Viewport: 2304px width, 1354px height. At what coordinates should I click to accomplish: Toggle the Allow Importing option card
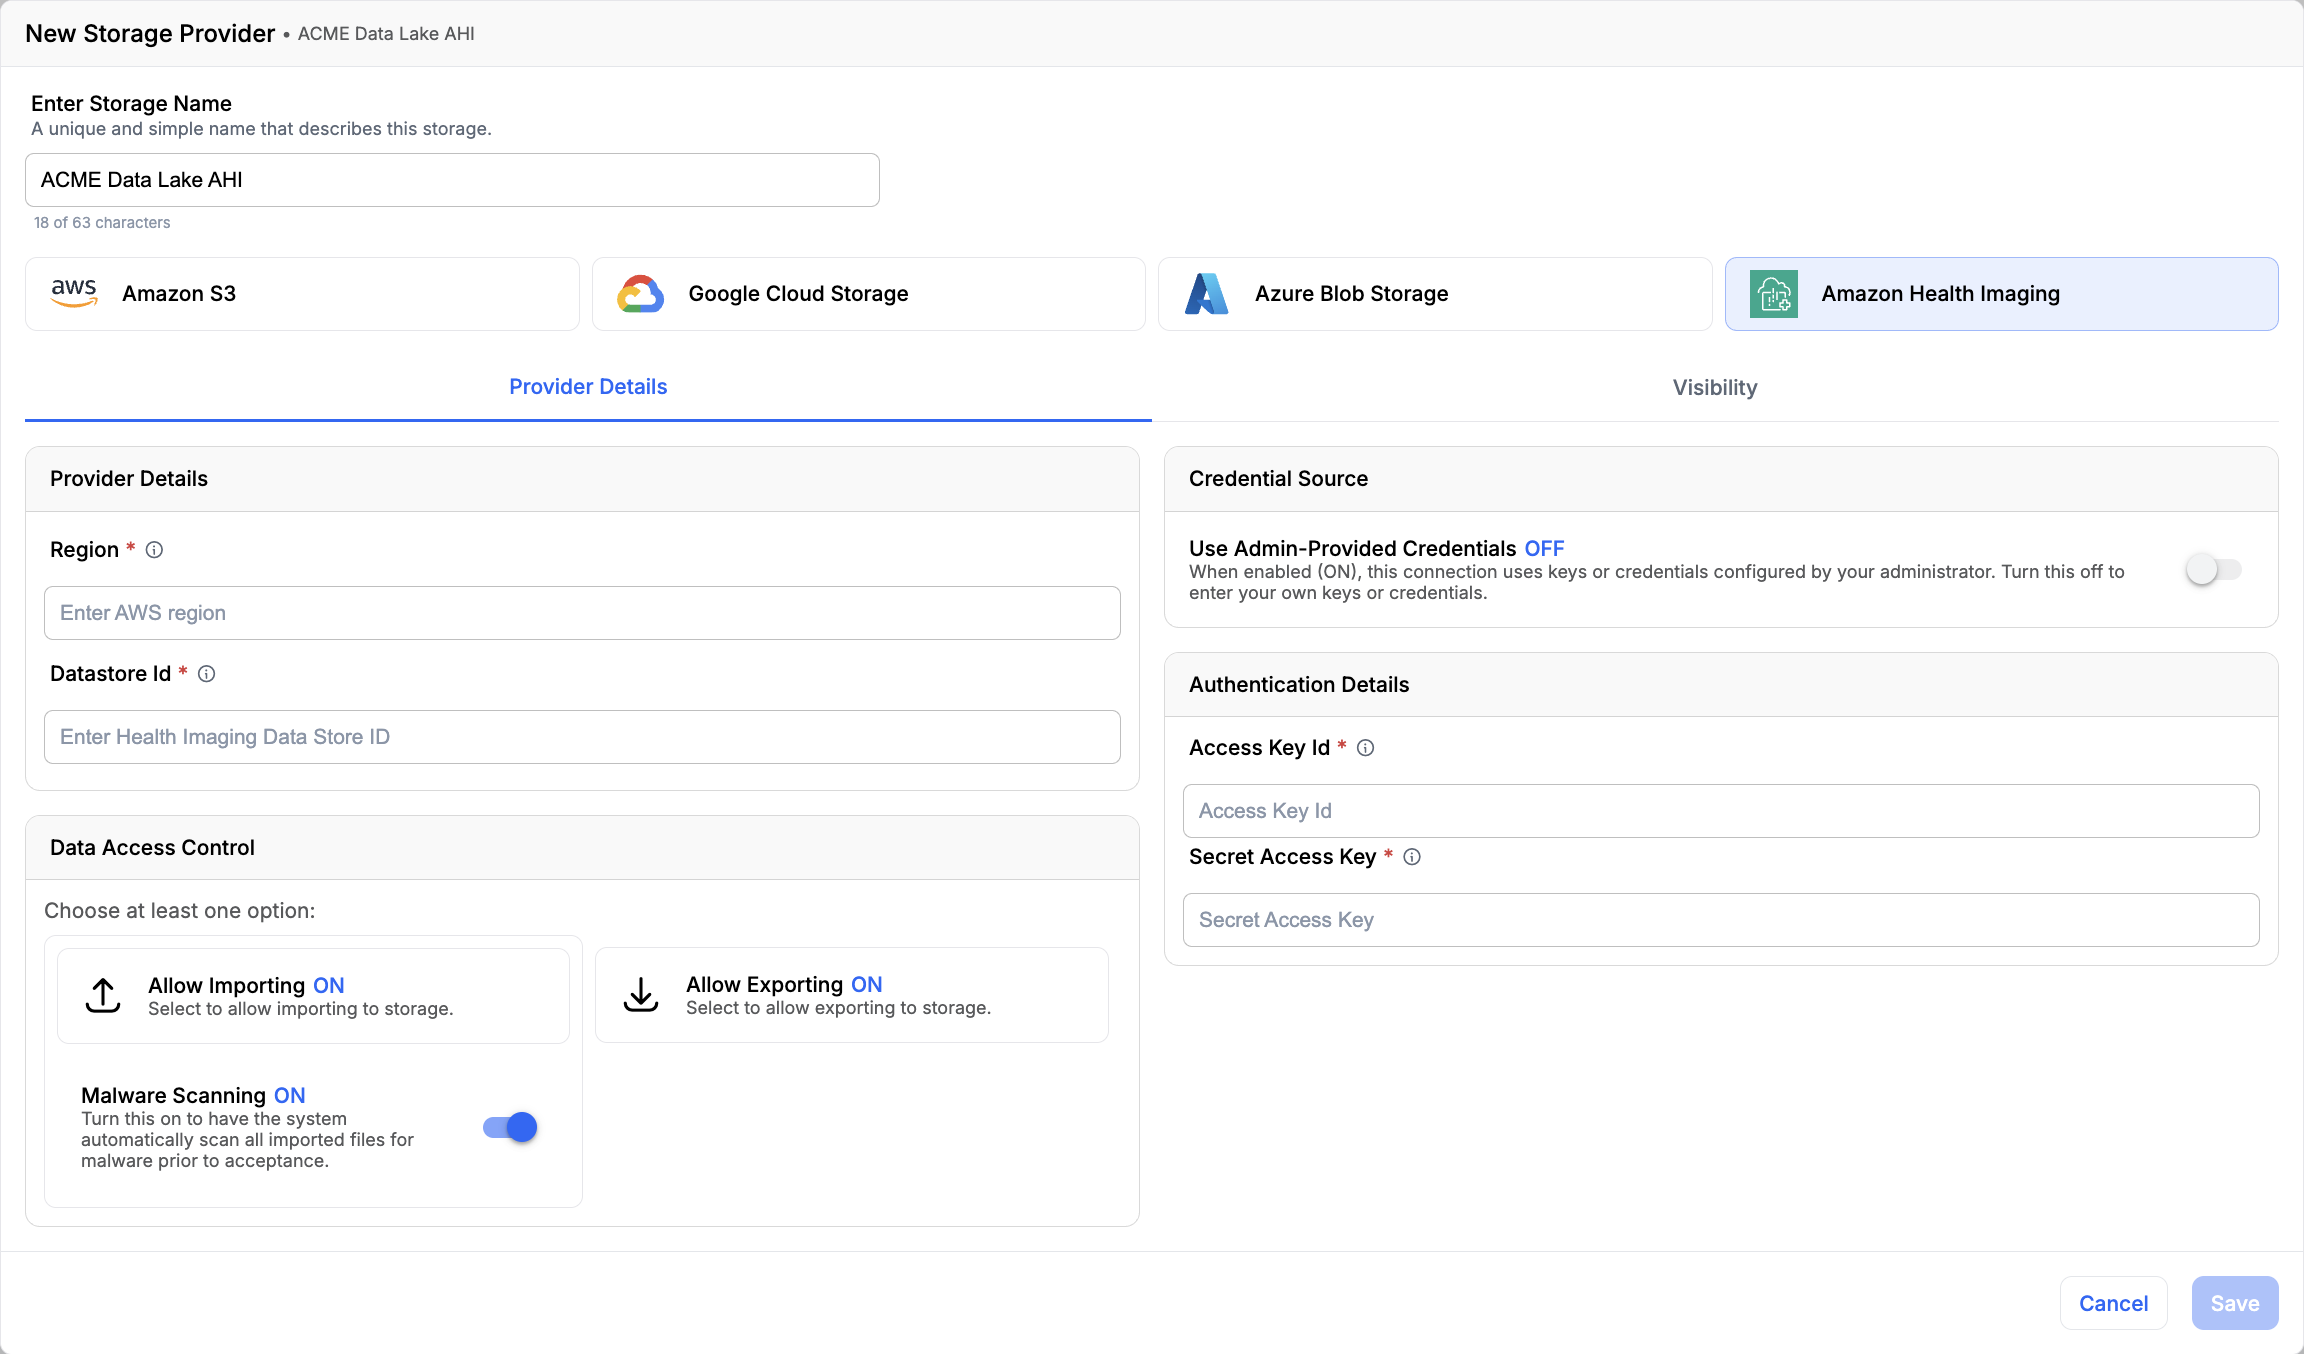click(x=313, y=996)
